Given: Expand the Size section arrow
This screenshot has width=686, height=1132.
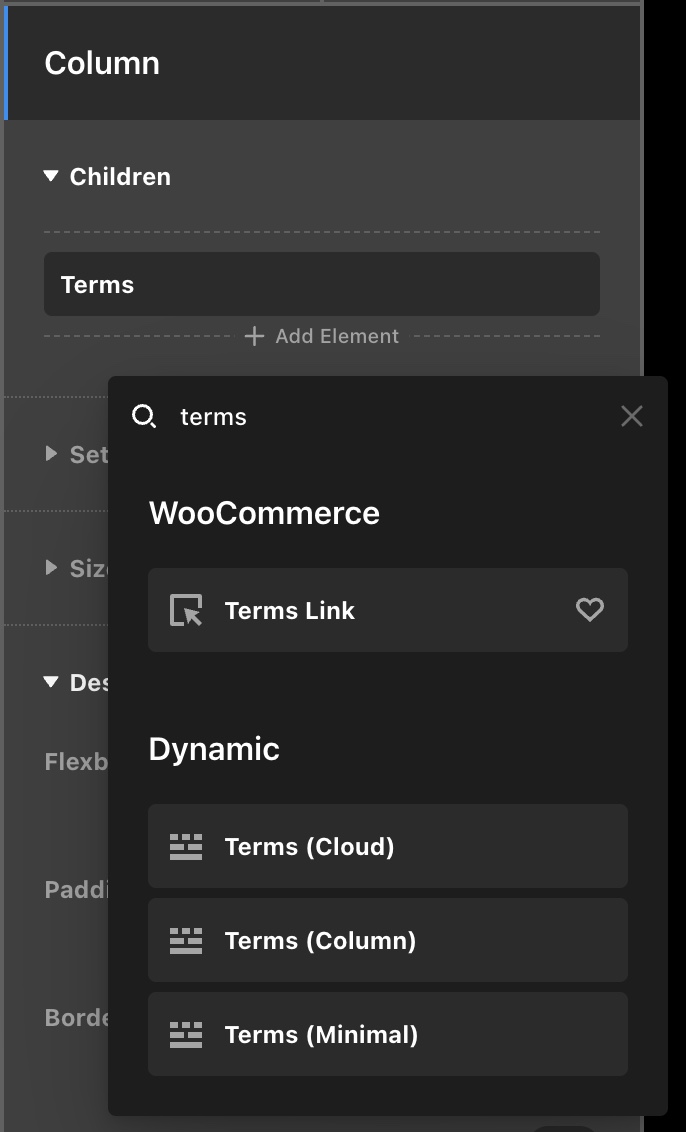Looking at the screenshot, I should pos(52,568).
